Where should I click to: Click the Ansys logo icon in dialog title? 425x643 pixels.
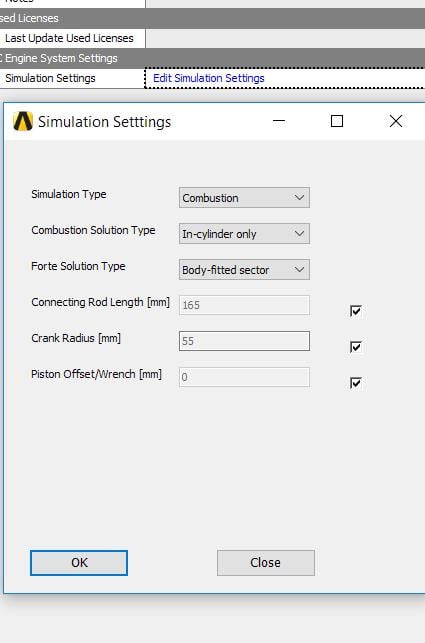[23, 121]
